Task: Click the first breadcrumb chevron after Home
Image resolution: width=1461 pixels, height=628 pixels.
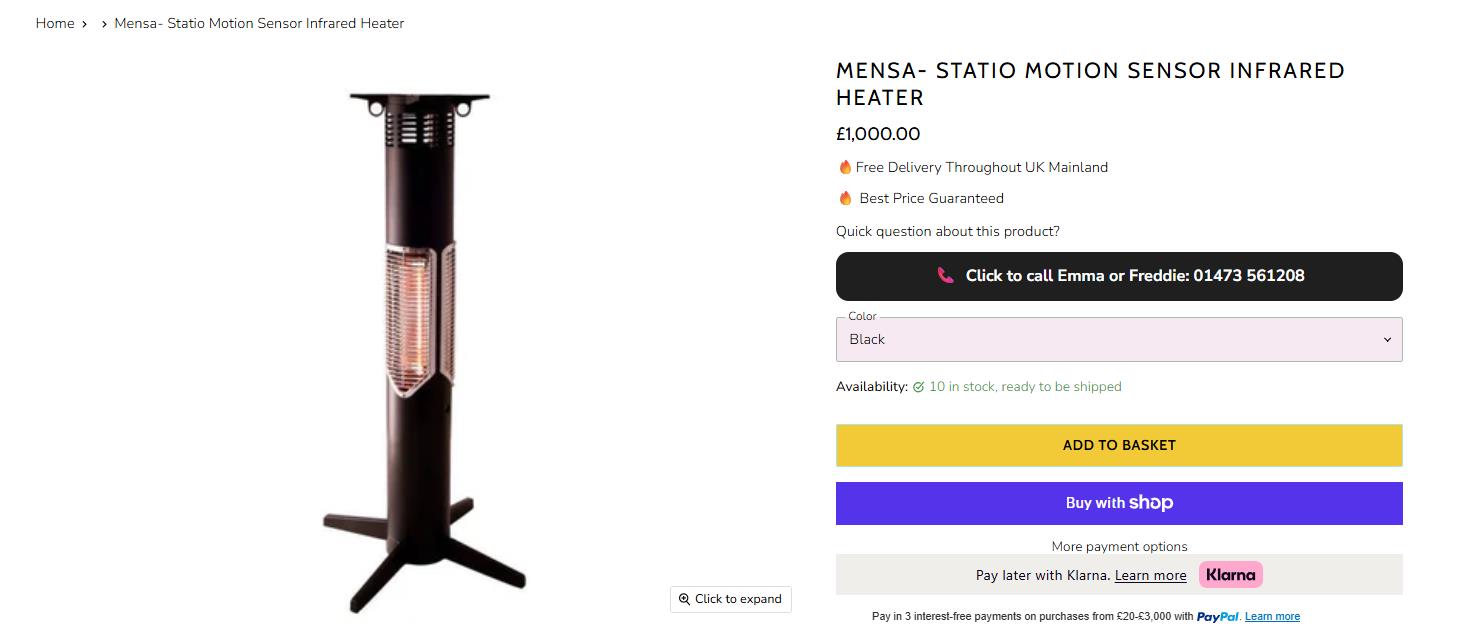Action: pos(85,23)
